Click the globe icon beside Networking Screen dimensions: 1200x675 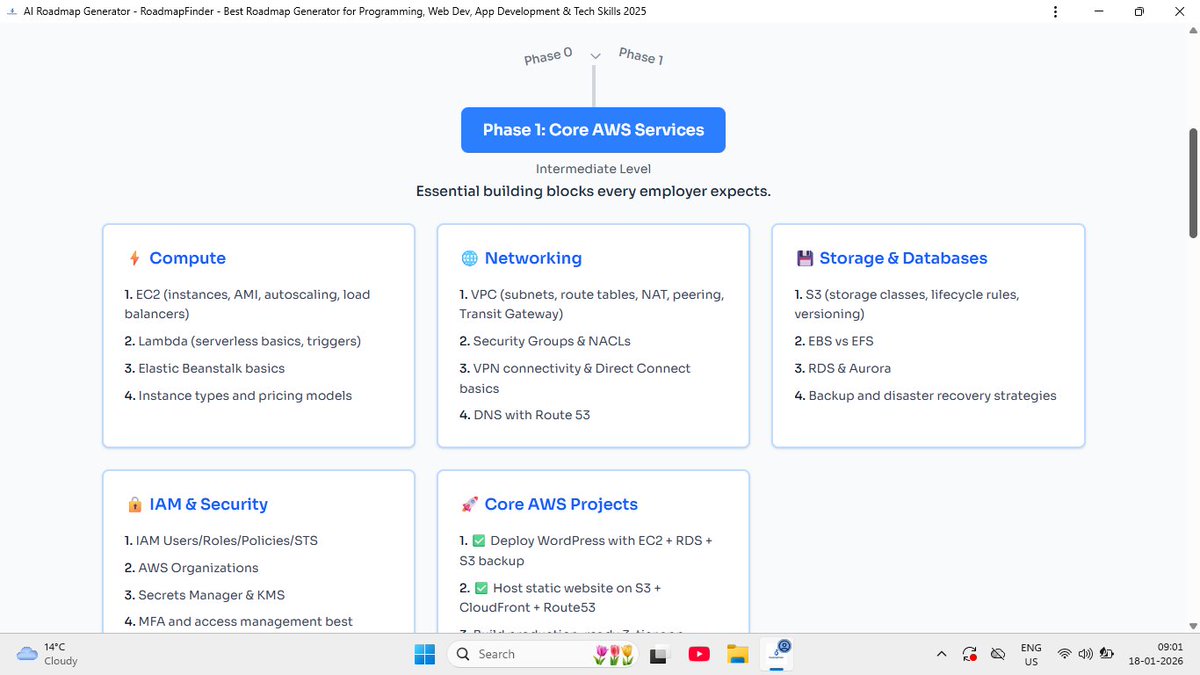point(469,258)
